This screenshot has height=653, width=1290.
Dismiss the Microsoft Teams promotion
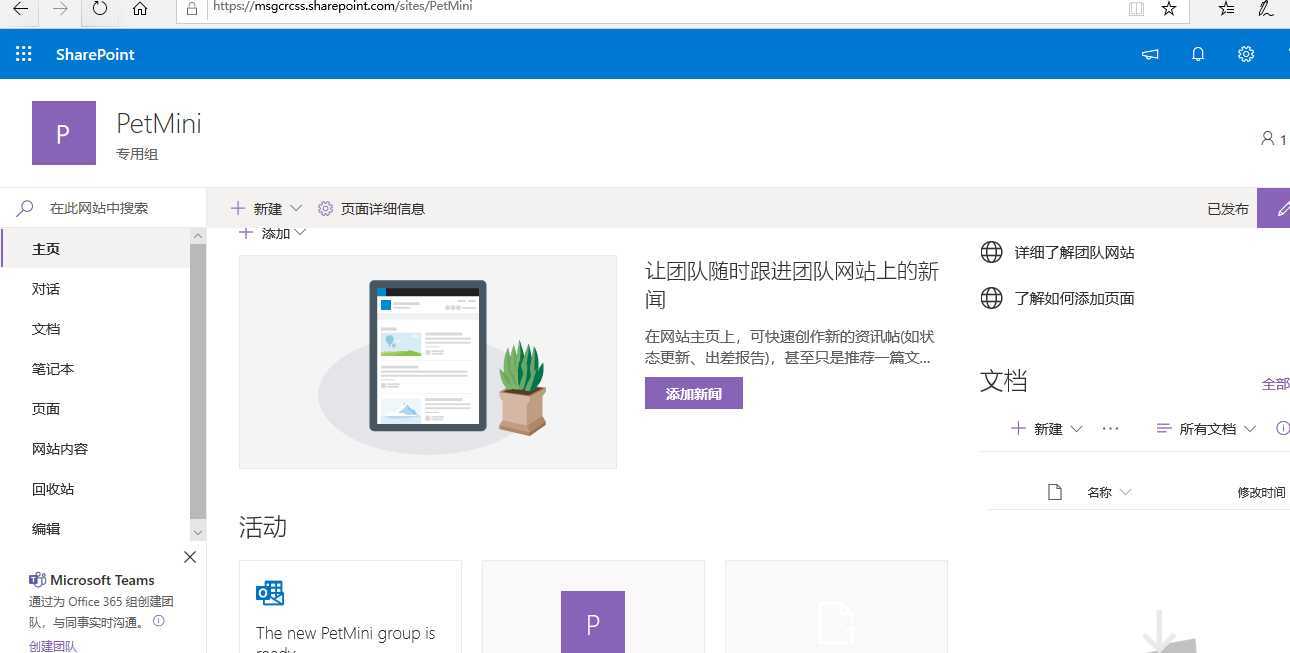point(189,557)
